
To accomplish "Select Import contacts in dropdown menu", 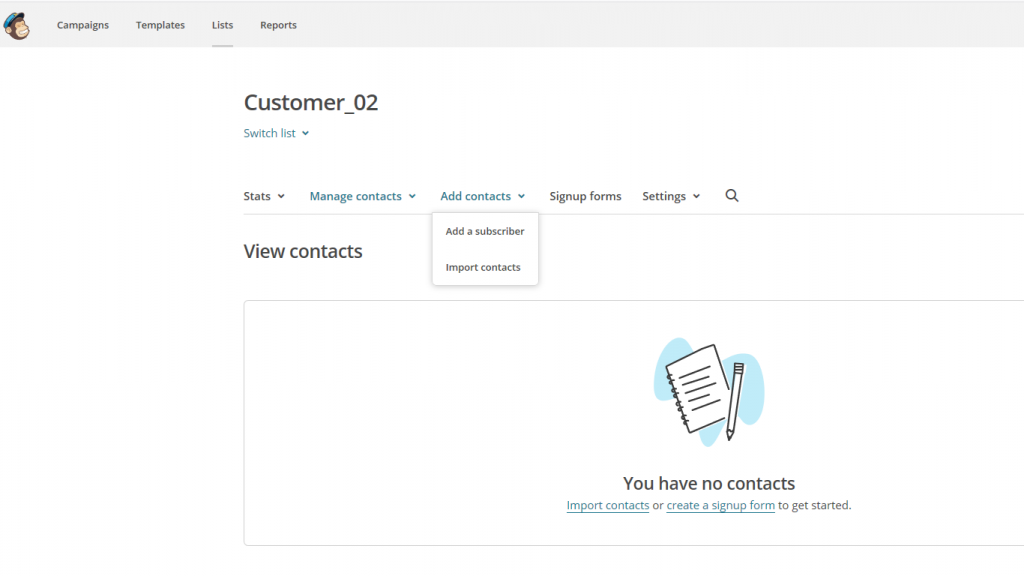I will [483, 267].
